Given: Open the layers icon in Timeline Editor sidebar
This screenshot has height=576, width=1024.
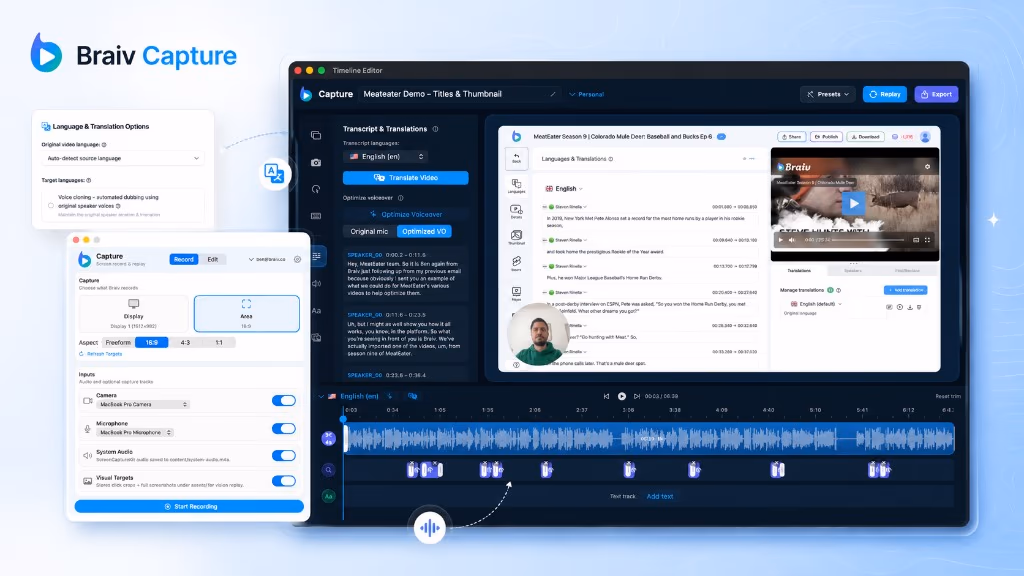Looking at the screenshot, I should 316,135.
